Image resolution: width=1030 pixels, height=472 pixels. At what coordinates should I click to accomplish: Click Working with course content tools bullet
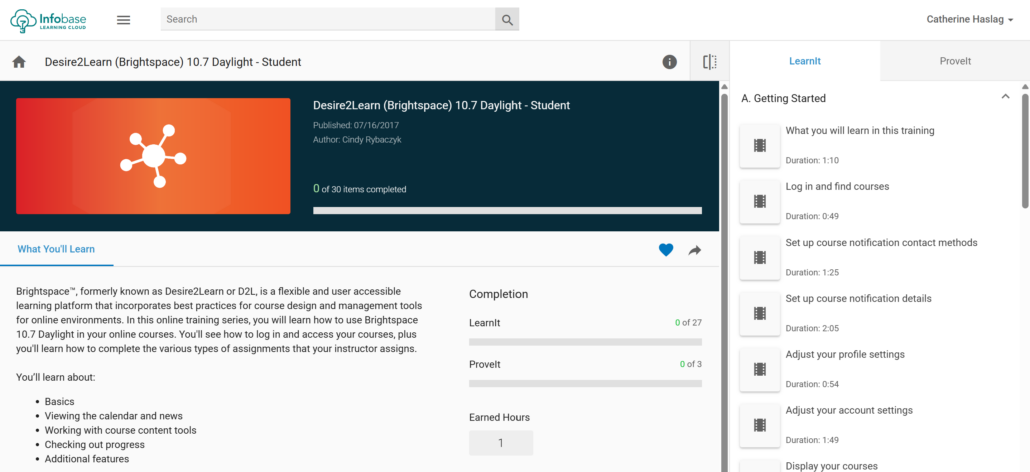(120, 431)
